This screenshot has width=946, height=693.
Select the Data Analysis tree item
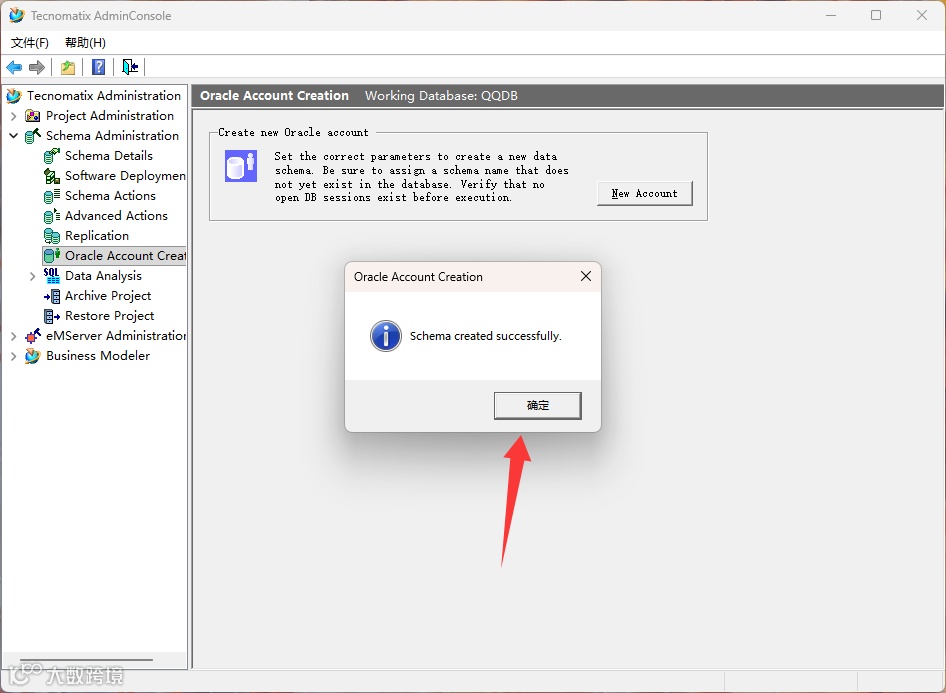coord(103,276)
